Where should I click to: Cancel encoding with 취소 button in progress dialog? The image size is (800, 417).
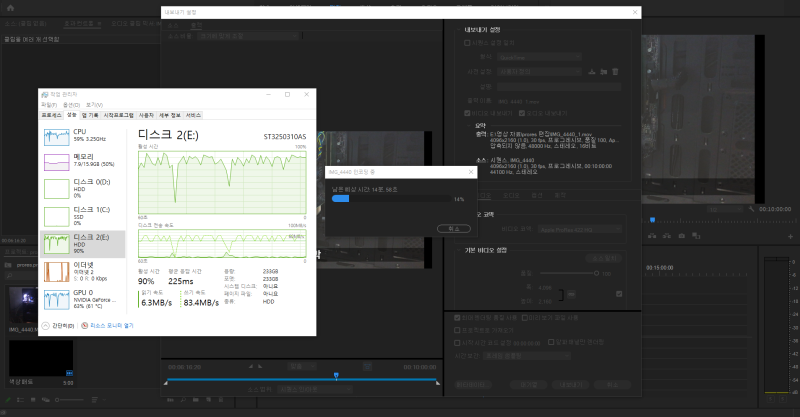[x=454, y=229]
